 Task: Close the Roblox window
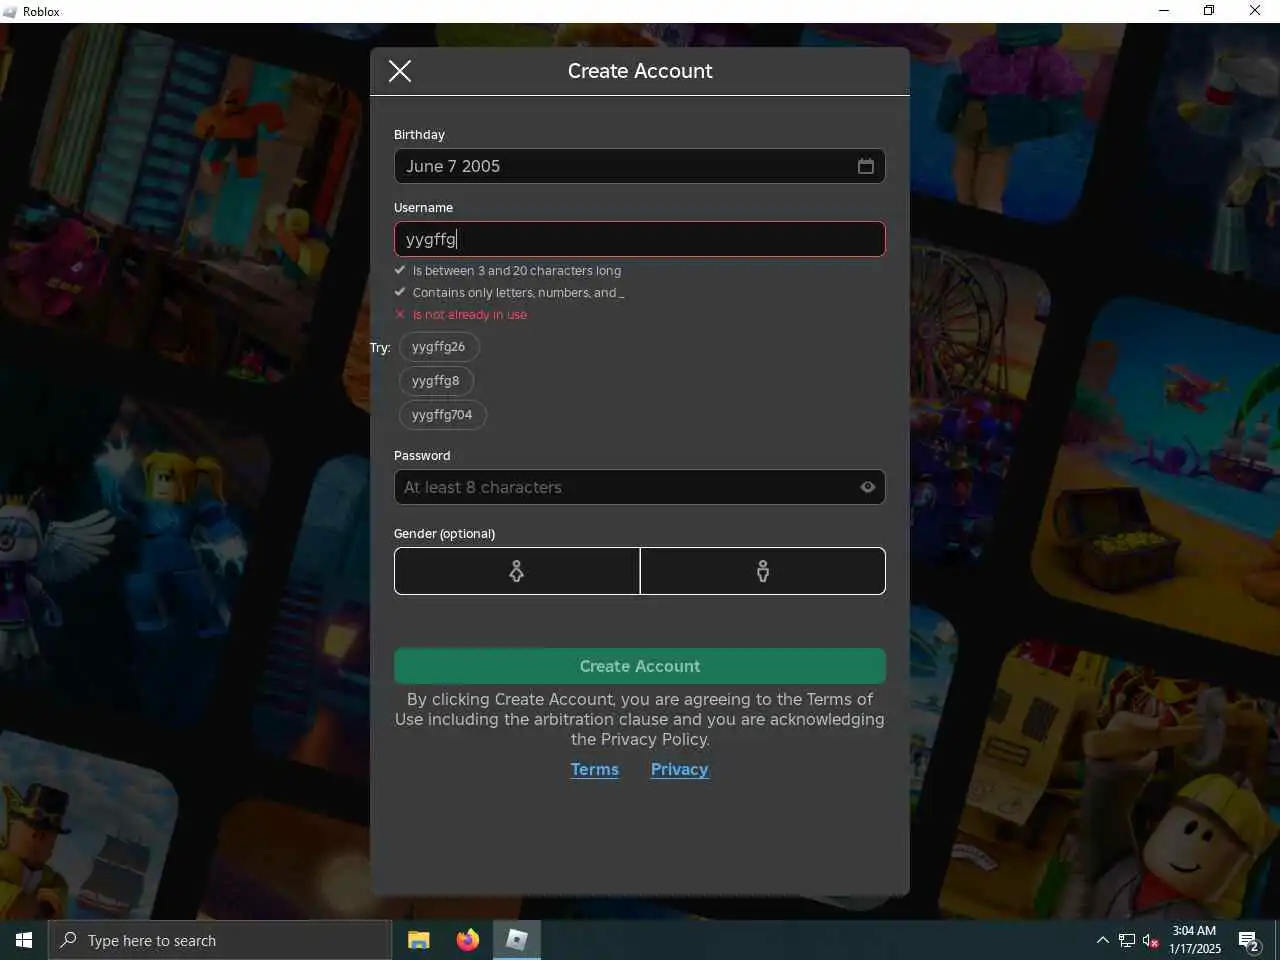1255,11
